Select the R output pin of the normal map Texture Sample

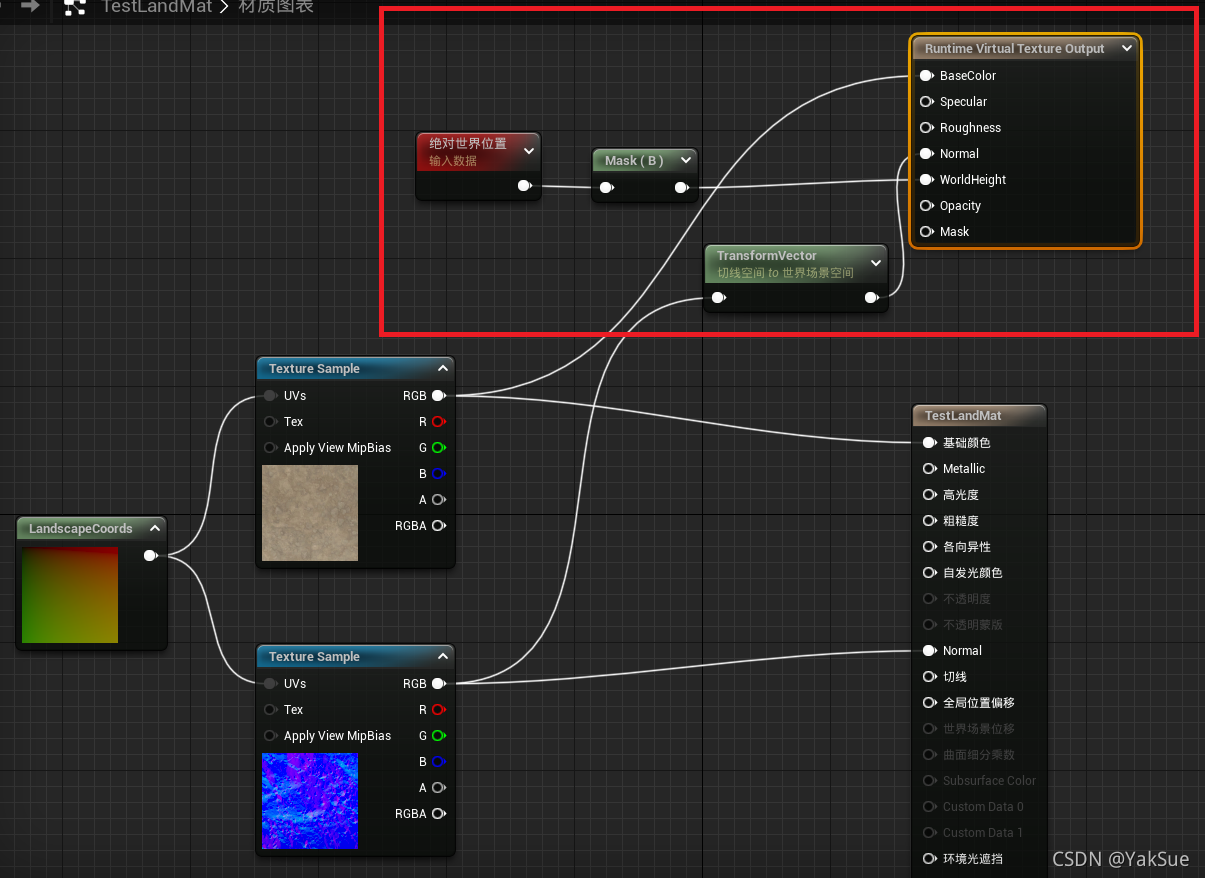(437, 709)
